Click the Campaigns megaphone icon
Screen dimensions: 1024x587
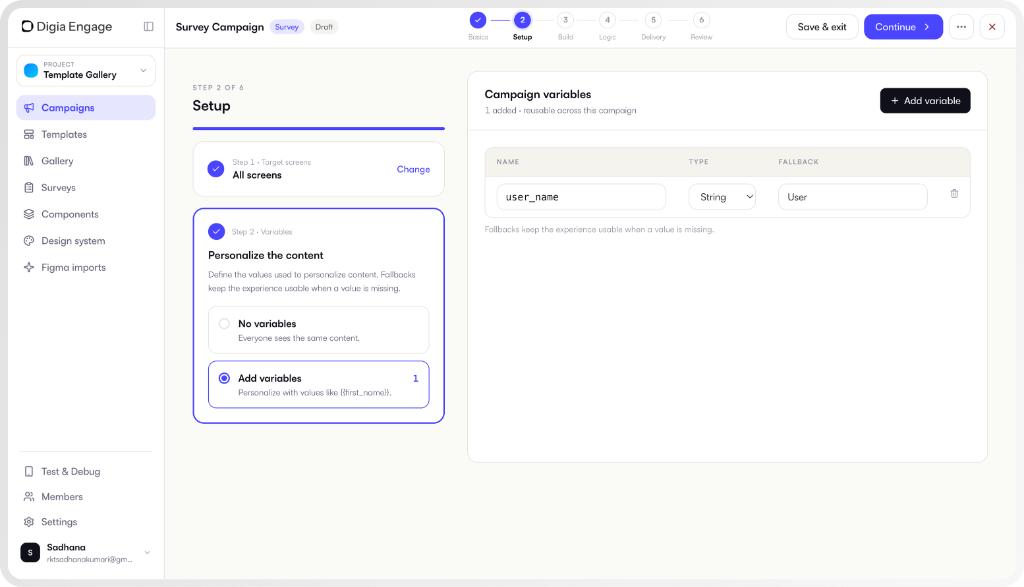[29, 108]
